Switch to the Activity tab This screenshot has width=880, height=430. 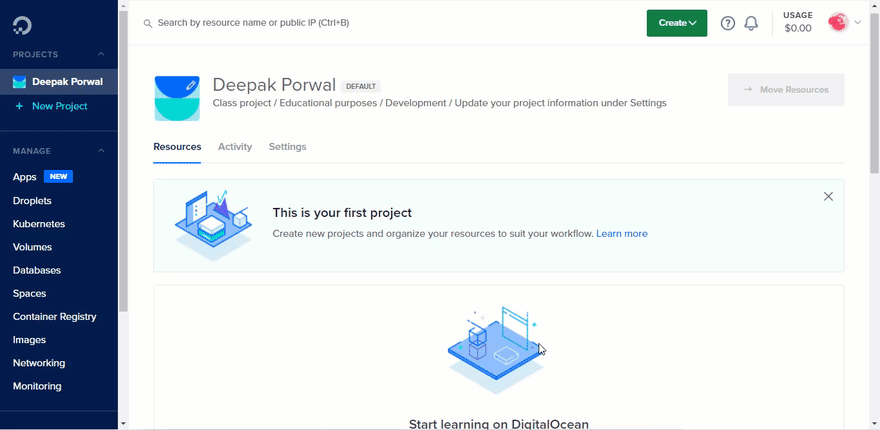tap(235, 147)
